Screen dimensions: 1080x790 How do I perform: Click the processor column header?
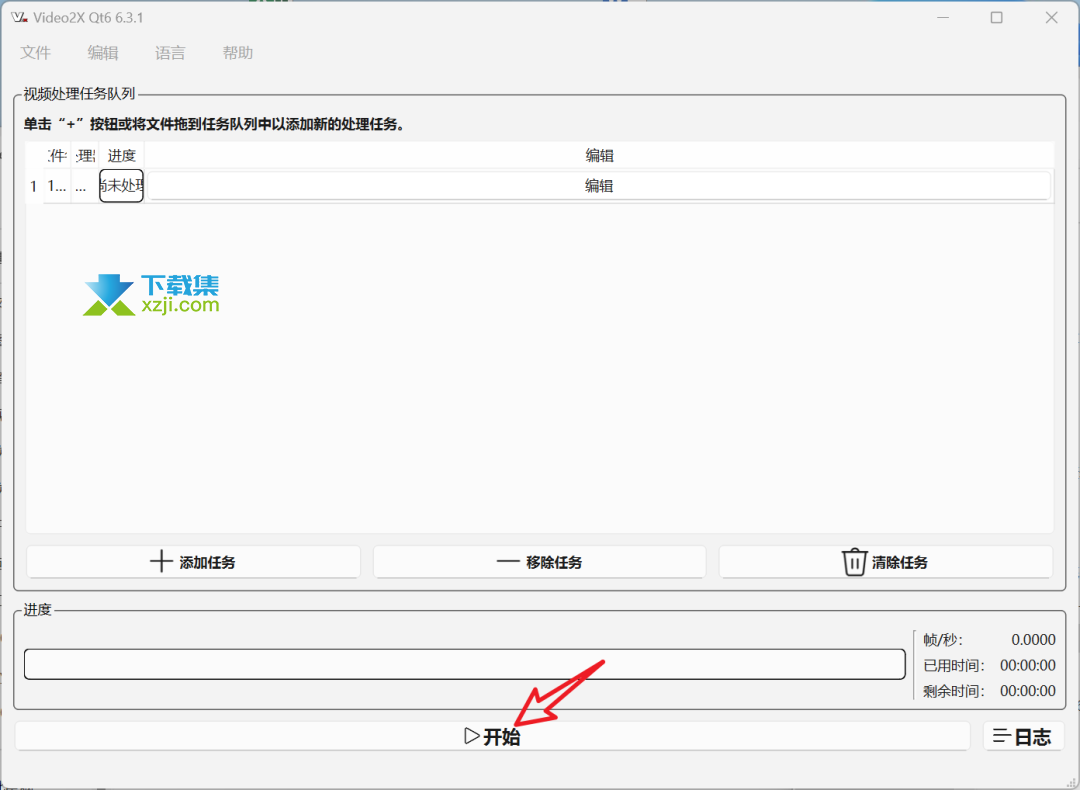pyautogui.click(x=85, y=155)
